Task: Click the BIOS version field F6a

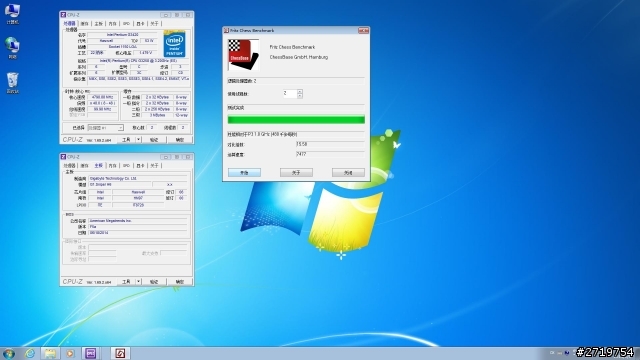Action: pos(138,227)
